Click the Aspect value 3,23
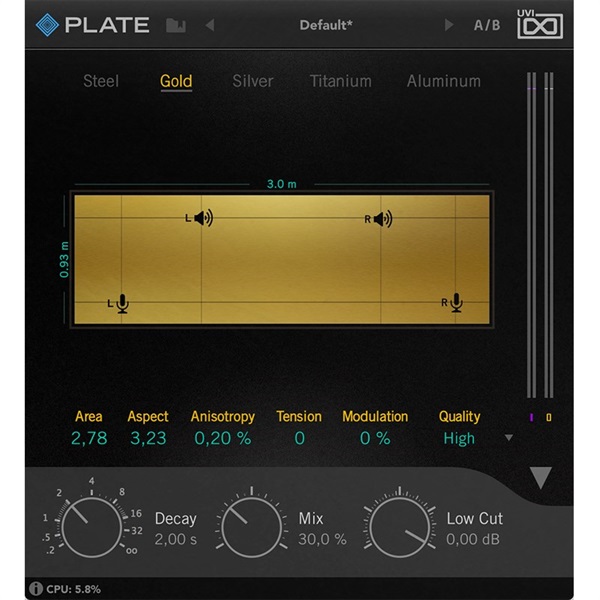This screenshot has height=600, width=600. 148,438
